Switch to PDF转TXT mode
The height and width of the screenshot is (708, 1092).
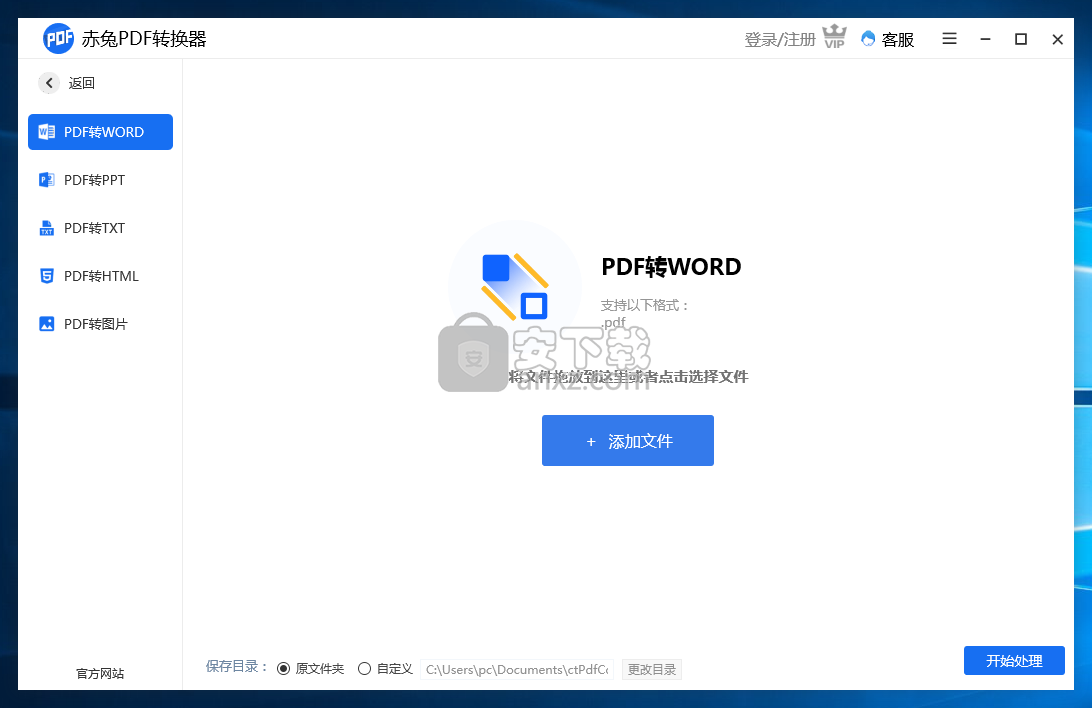click(100, 228)
